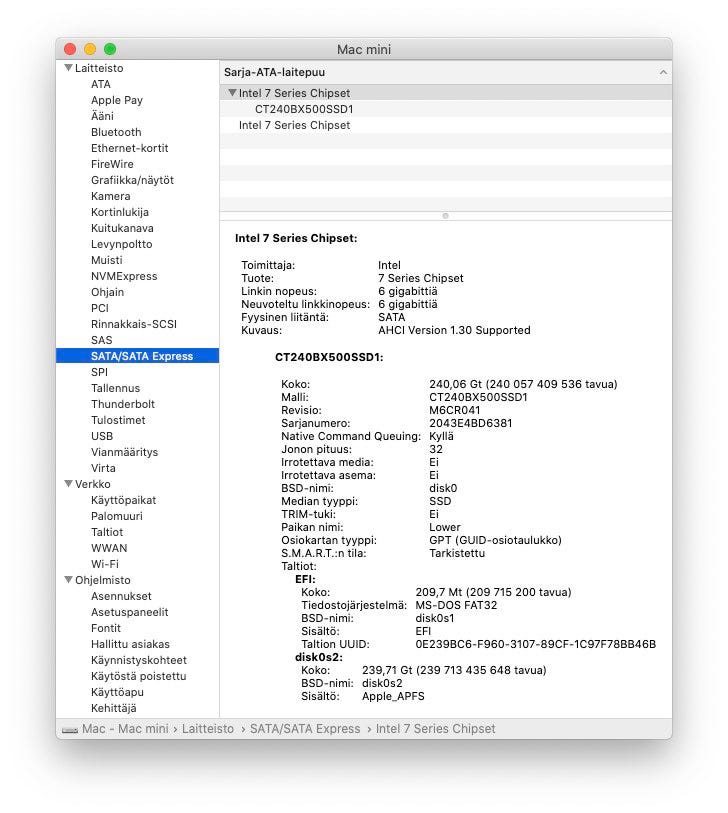Click the Mac computer icon in path bar
Screen dimensions: 728x813
[x=70, y=730]
